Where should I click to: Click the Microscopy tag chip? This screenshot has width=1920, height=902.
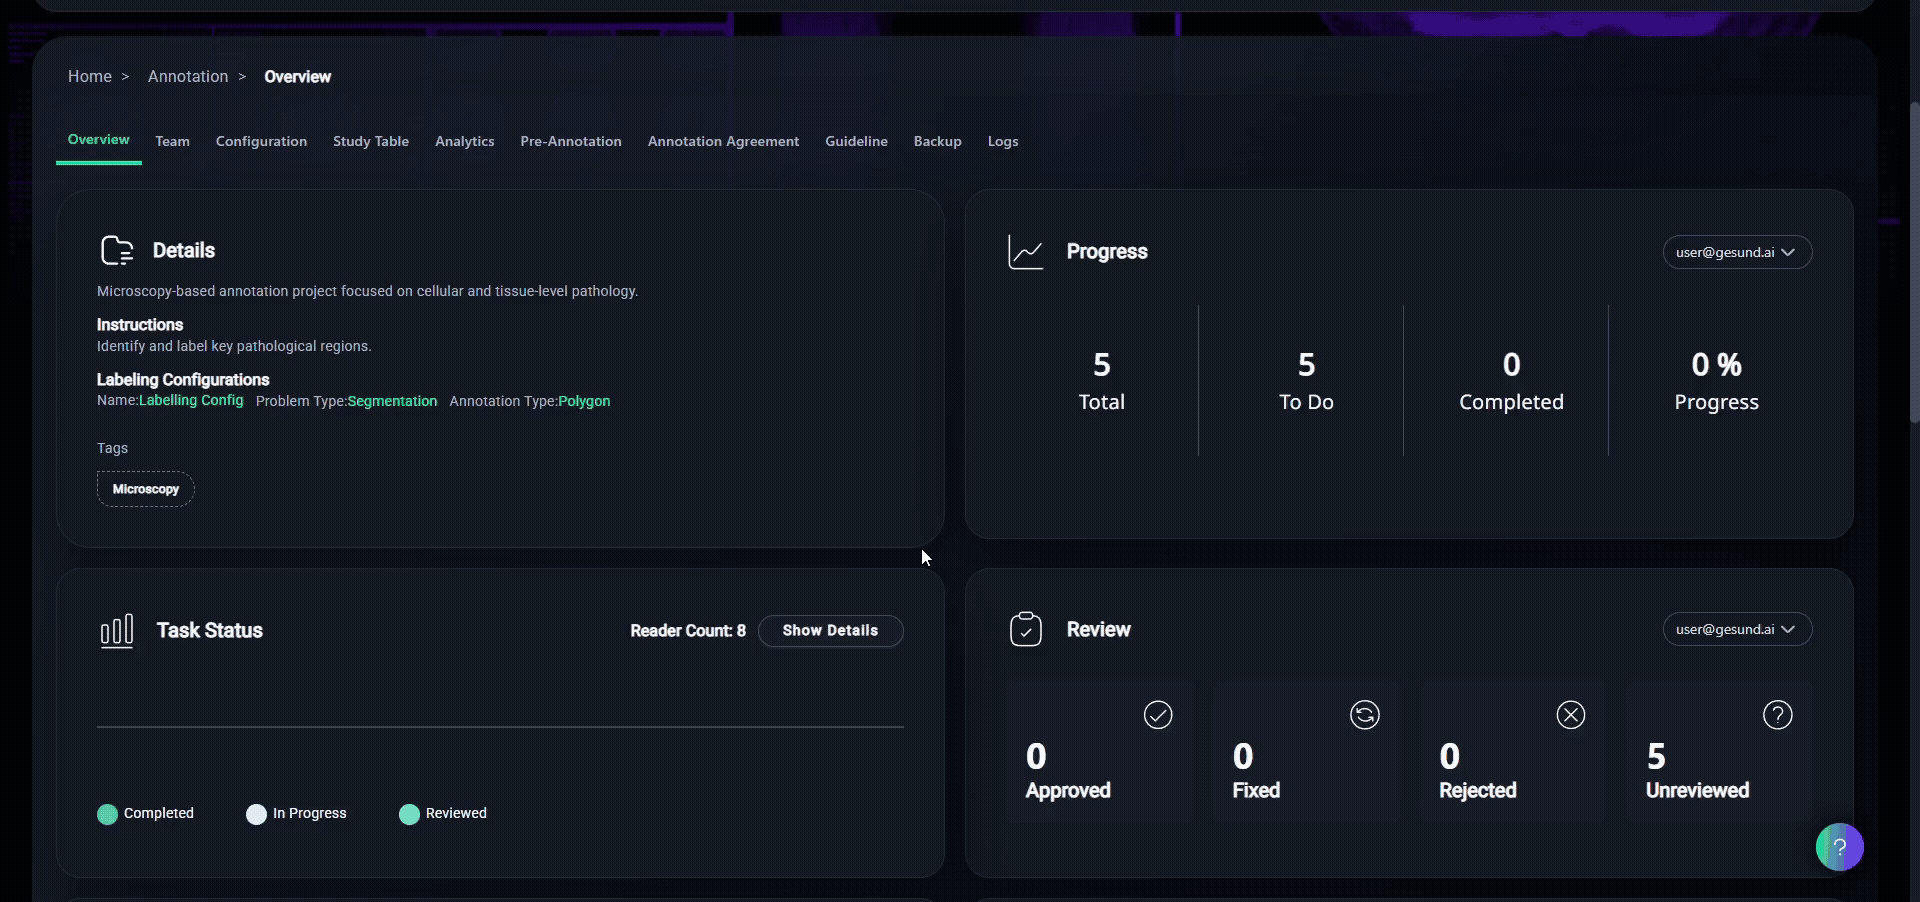(x=146, y=489)
